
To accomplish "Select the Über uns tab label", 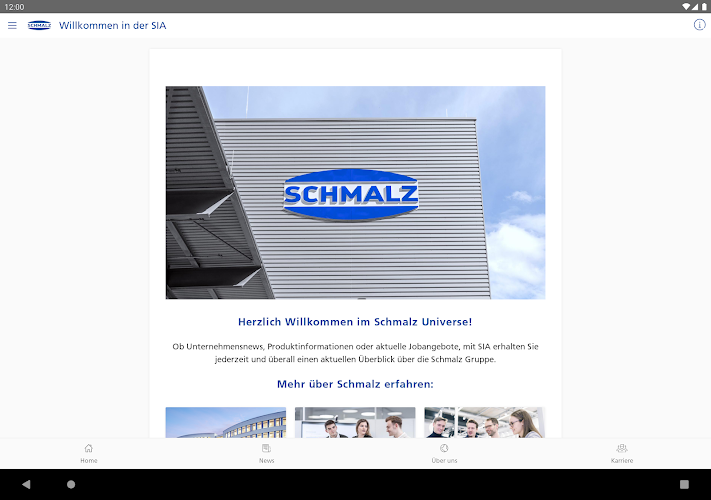I will 444,460.
